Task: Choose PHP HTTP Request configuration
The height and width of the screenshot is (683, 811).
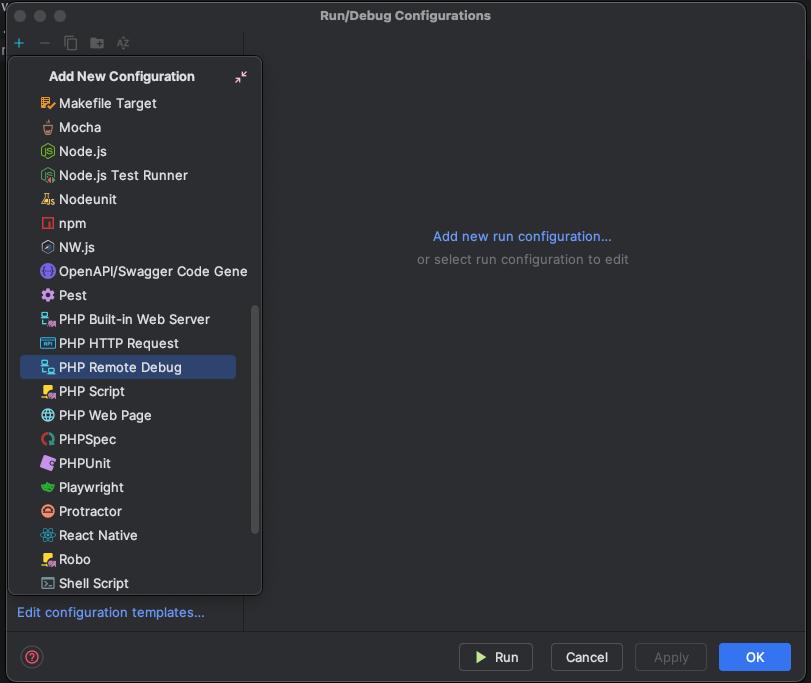Action: 128,343
